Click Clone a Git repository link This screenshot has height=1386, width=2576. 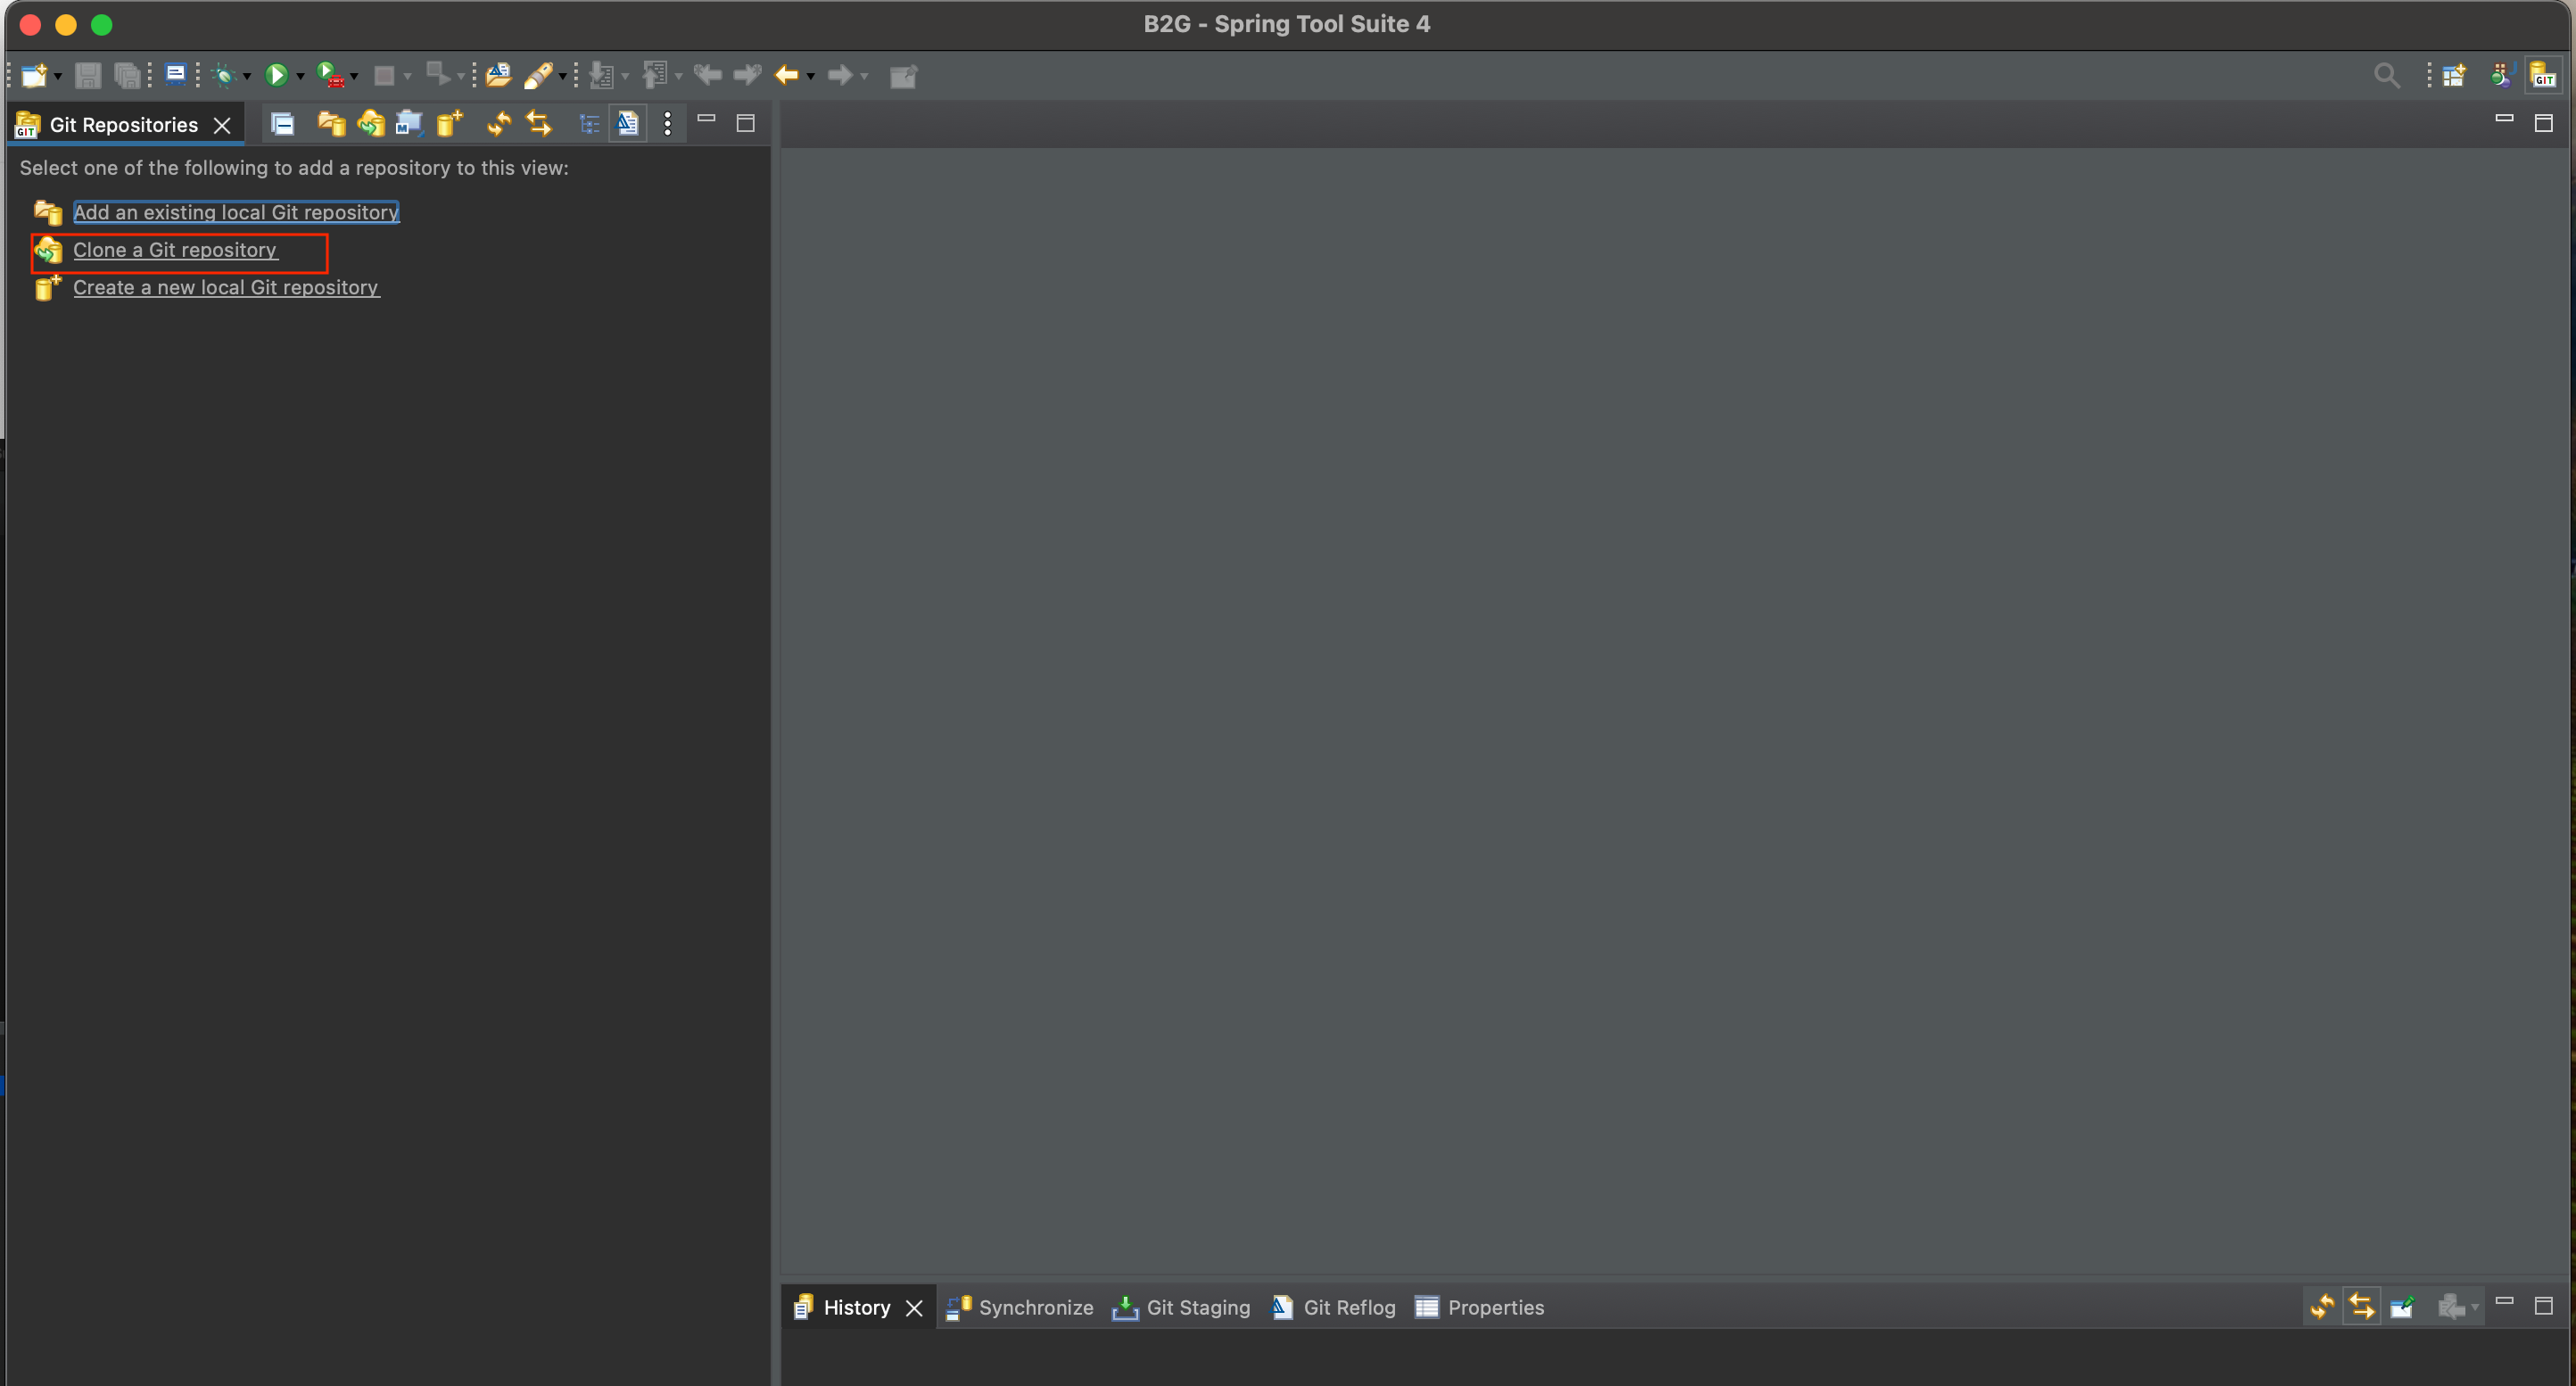175,250
